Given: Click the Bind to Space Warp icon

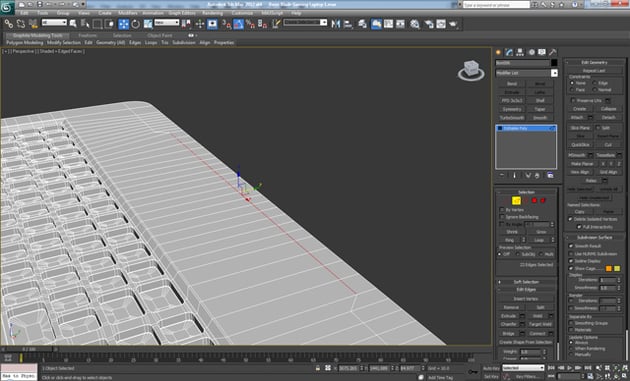Looking at the screenshot, I should [33, 24].
